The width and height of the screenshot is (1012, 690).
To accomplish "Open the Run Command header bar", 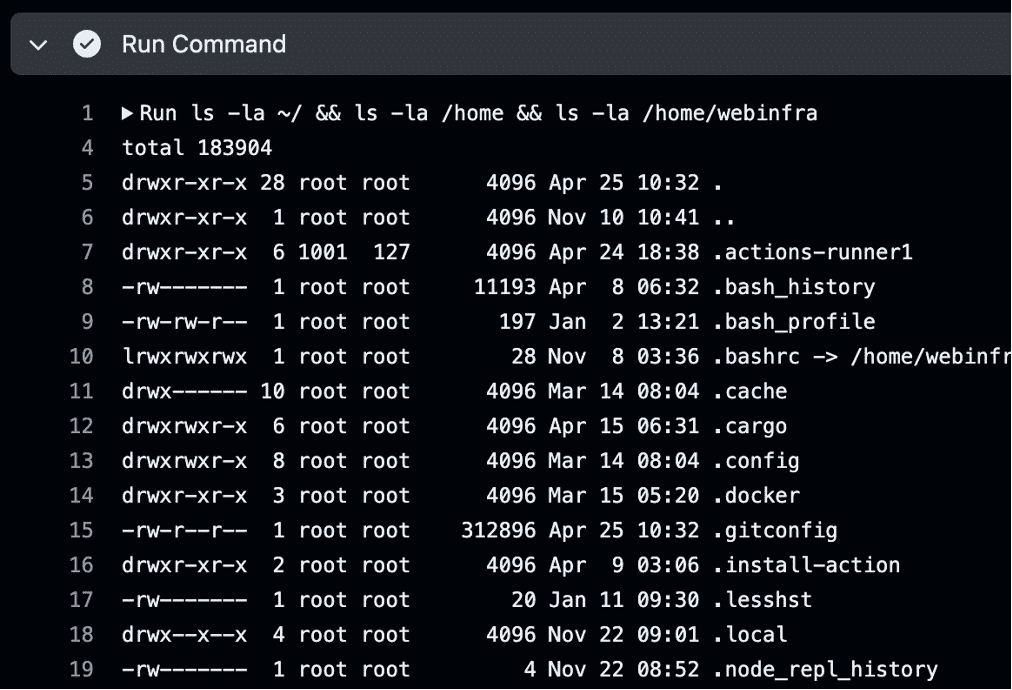I will (x=500, y=44).
